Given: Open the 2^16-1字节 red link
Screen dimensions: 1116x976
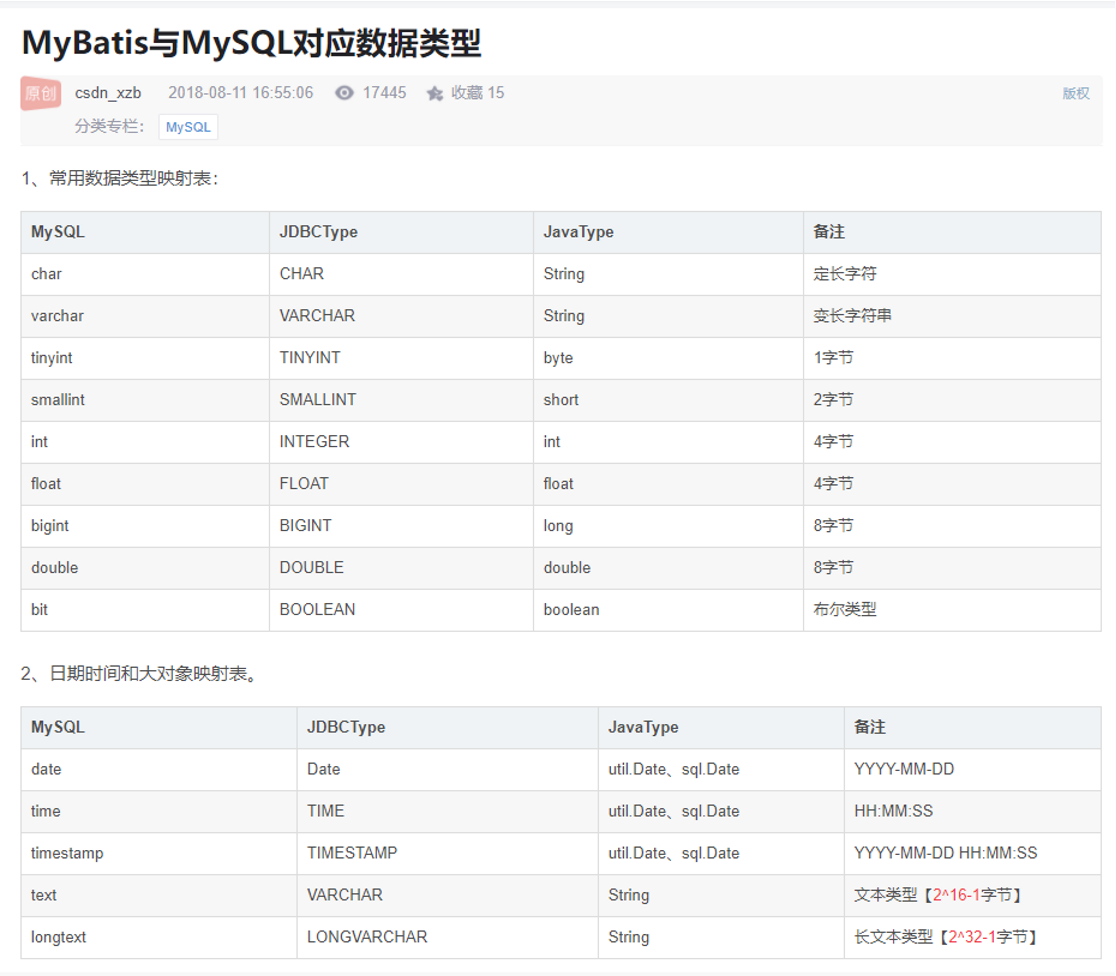Looking at the screenshot, I should (x=973, y=895).
